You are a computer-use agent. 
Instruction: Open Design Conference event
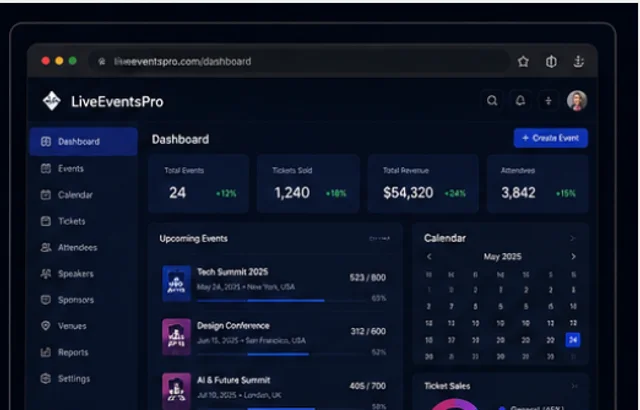pyautogui.click(x=233, y=326)
